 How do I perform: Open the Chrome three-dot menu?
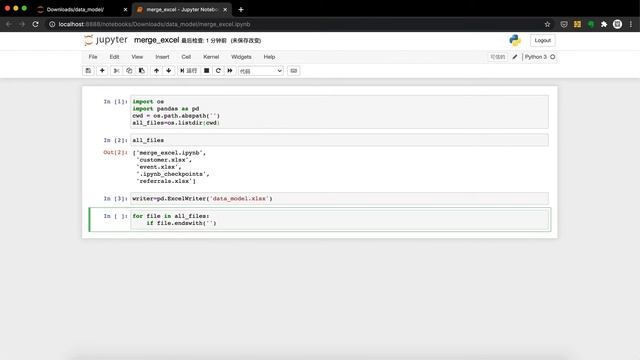(631, 24)
